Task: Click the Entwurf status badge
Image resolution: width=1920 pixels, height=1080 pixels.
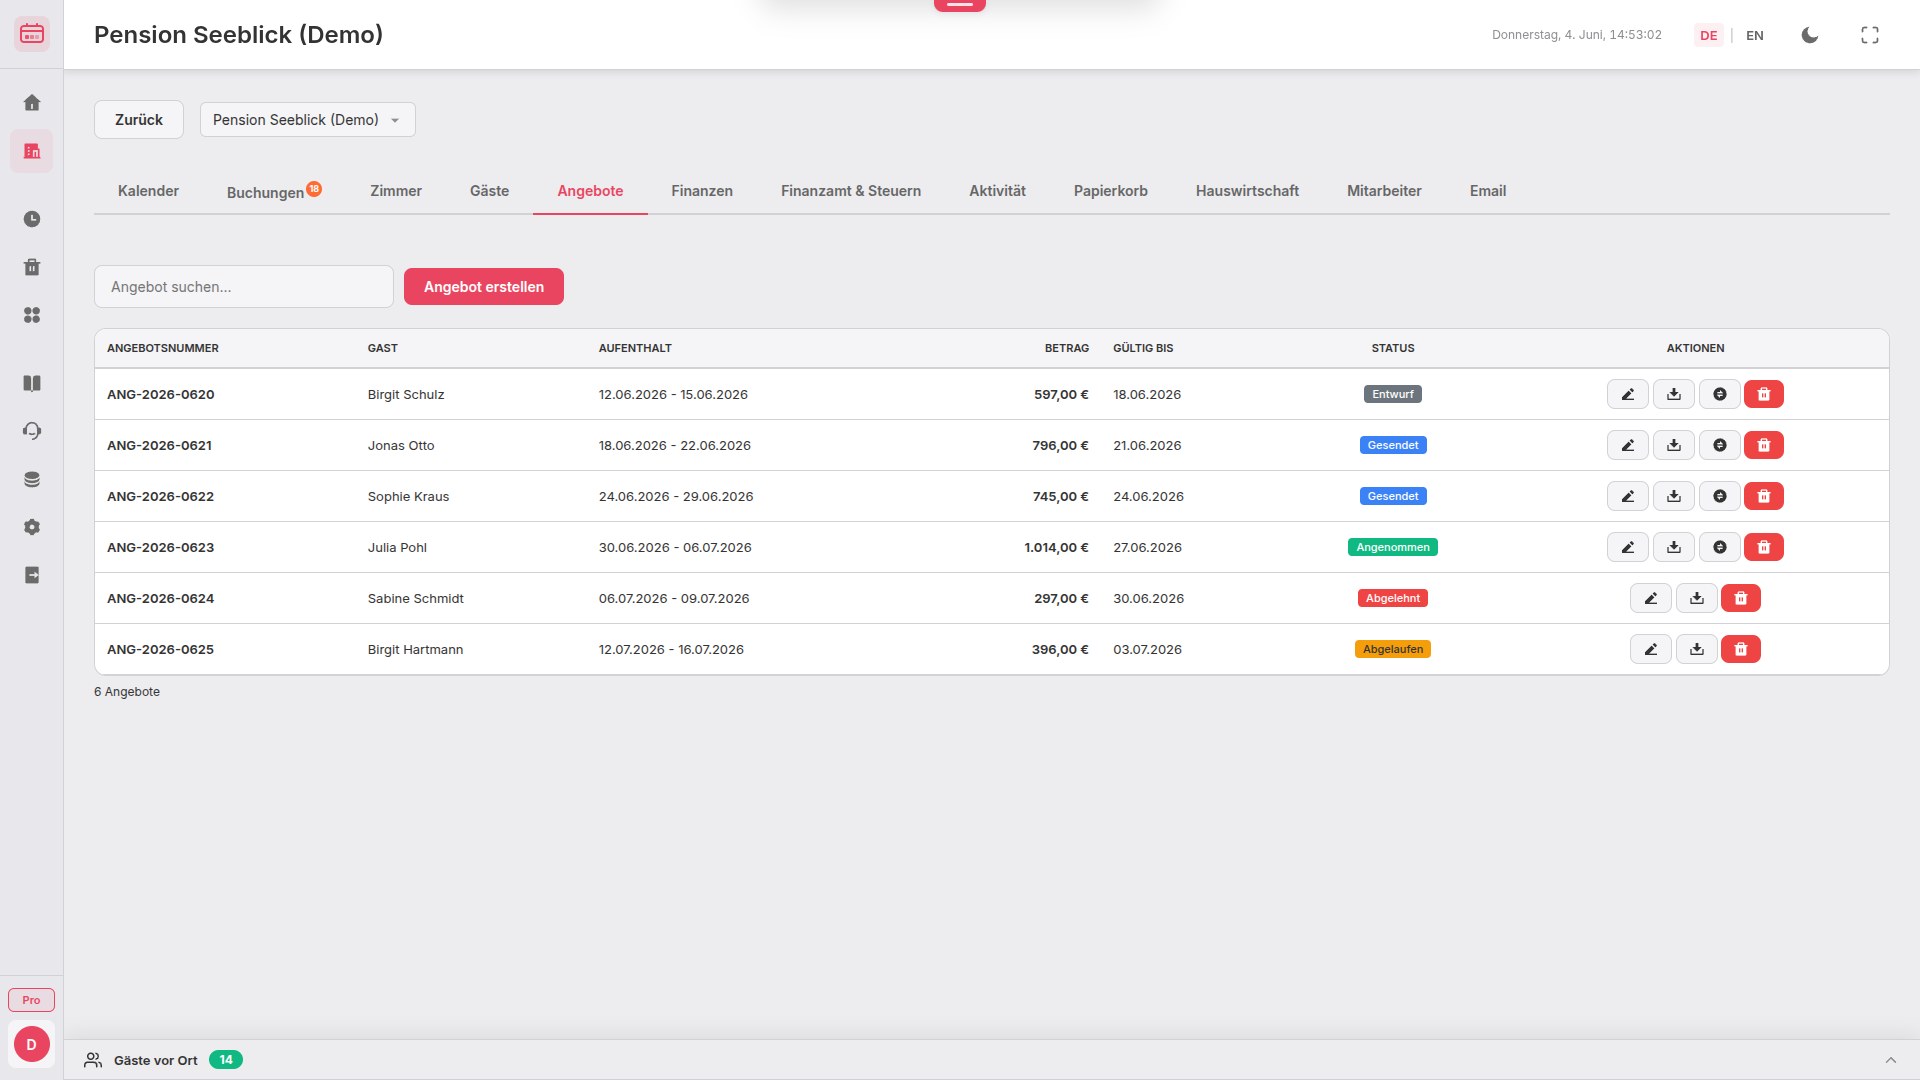Action: (x=1393, y=394)
